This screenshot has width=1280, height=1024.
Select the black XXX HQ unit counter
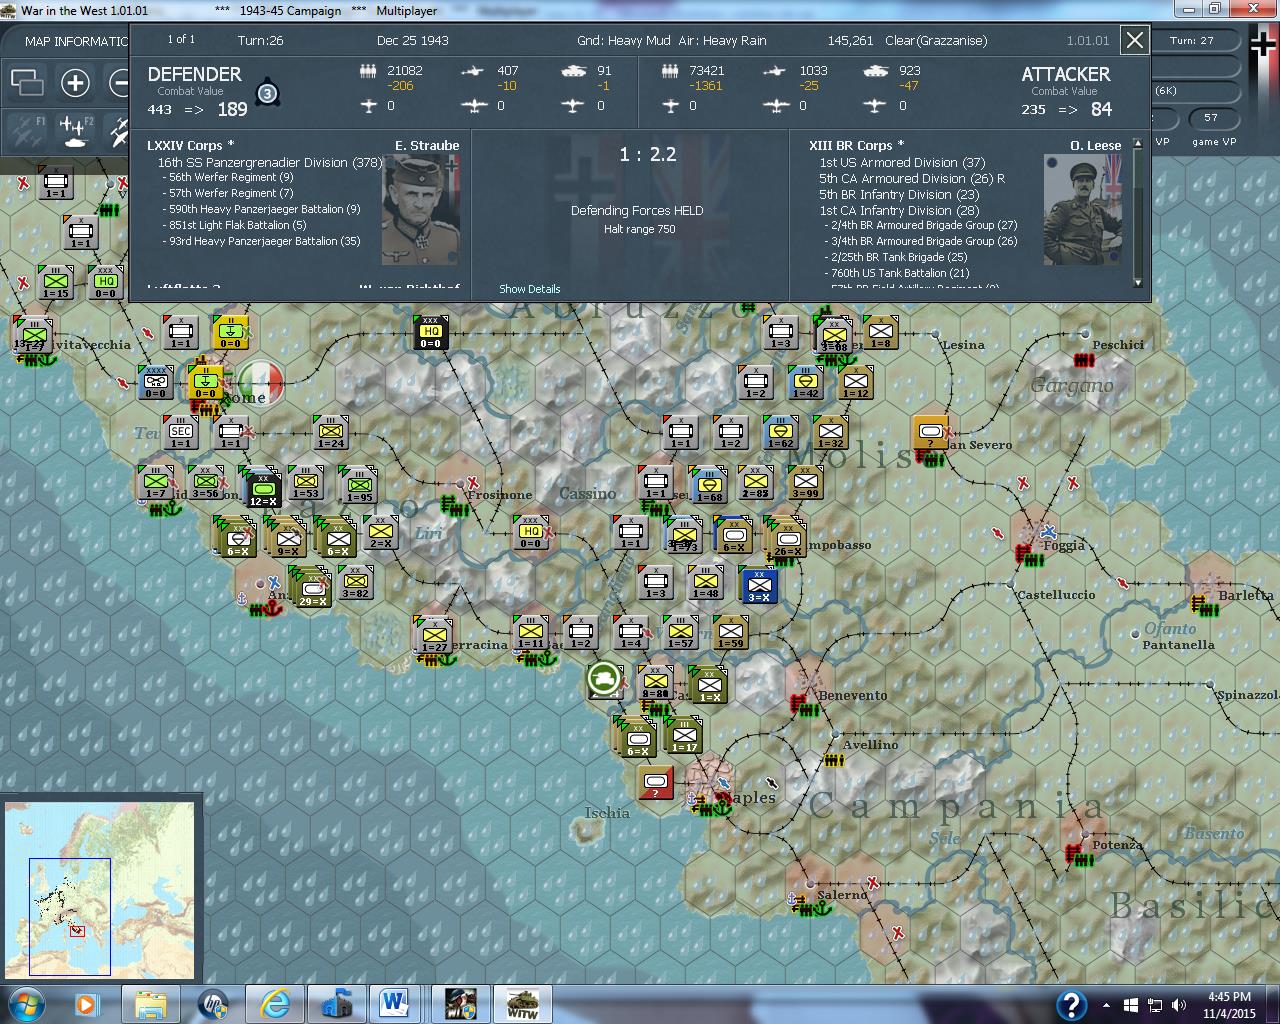click(431, 333)
